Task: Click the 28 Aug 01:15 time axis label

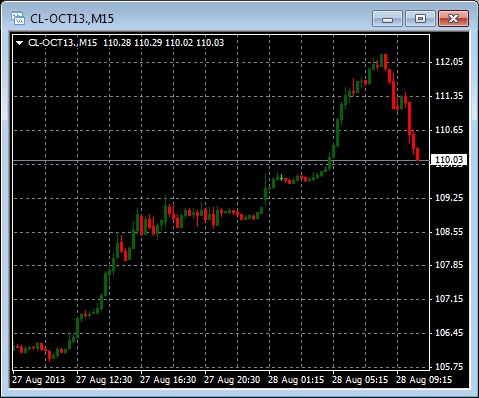Action: click(x=296, y=380)
